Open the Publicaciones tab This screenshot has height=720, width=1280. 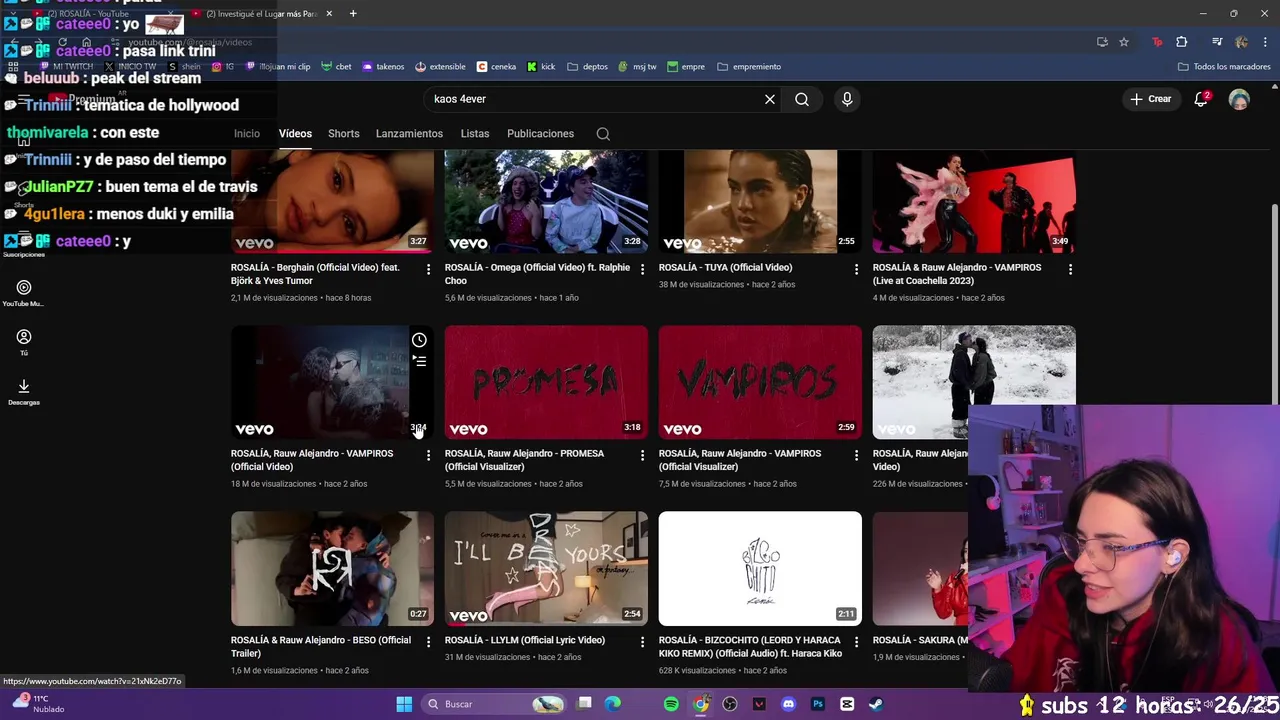[x=540, y=134]
